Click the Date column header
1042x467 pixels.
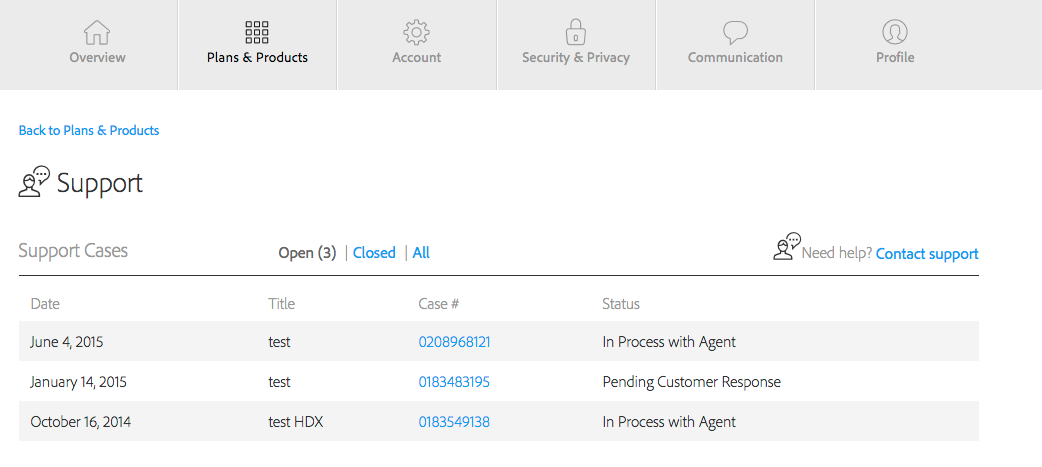pyautogui.click(x=45, y=304)
